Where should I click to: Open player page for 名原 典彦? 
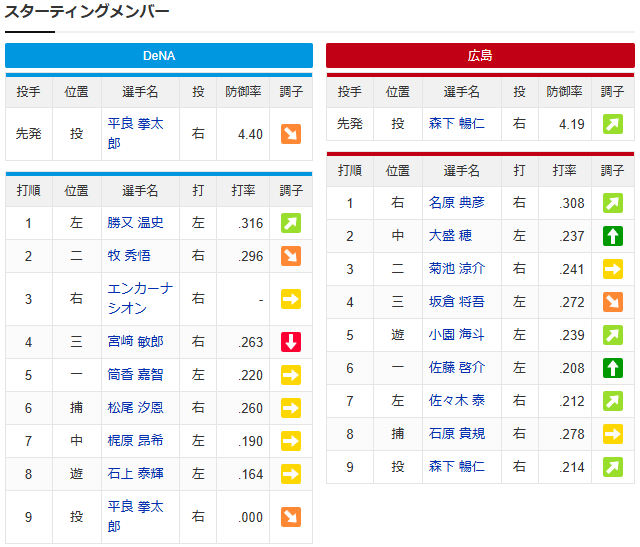(x=457, y=202)
